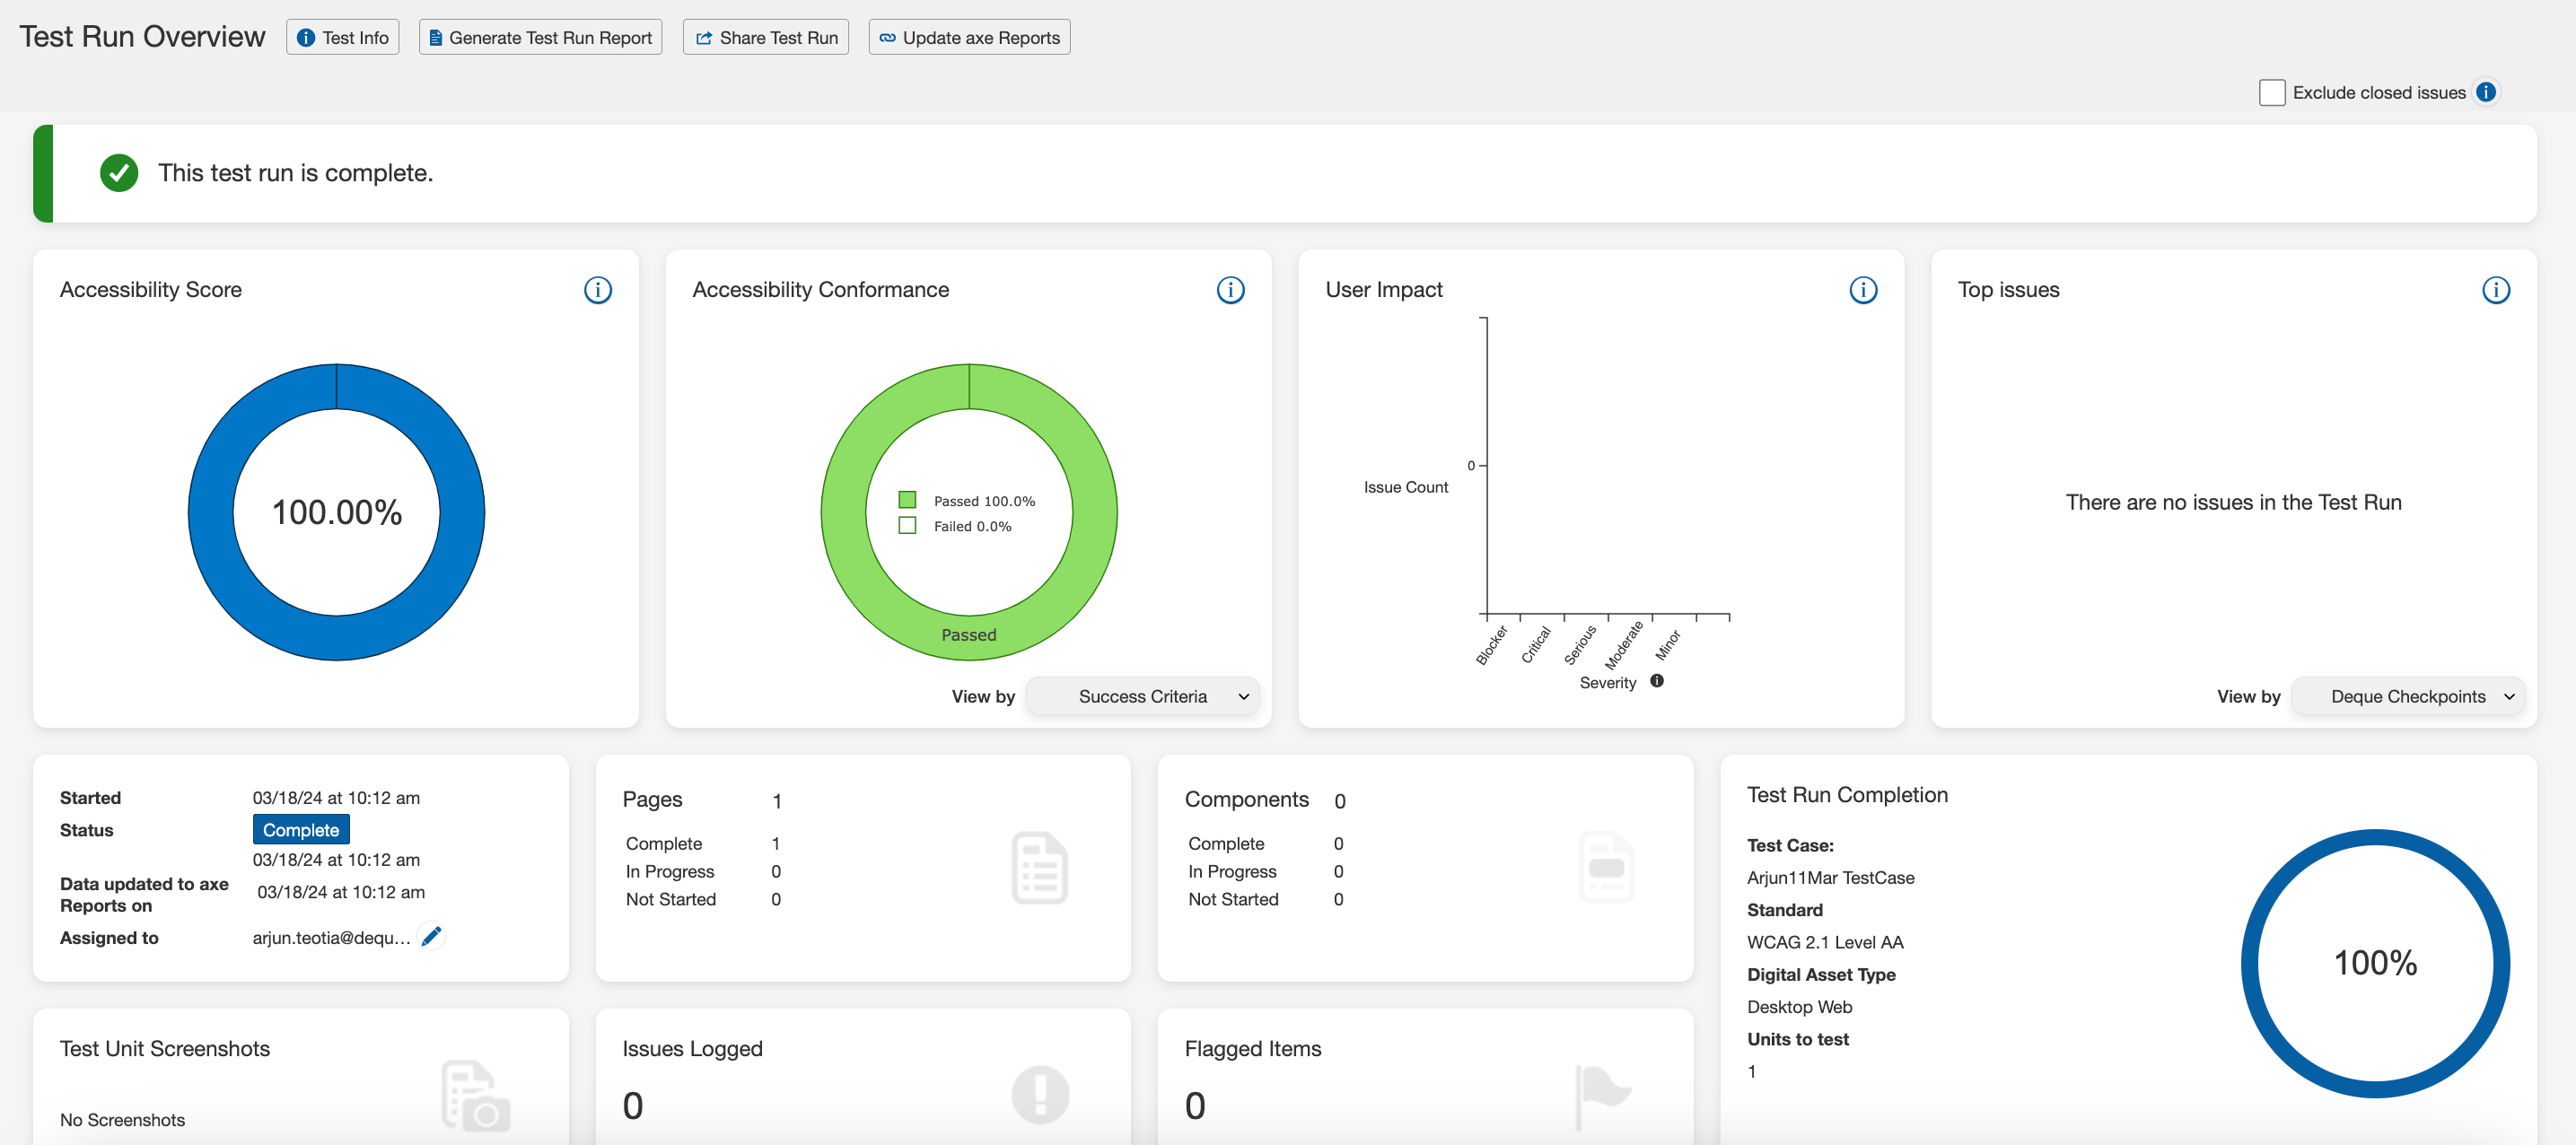
Task: Open the Test Info button
Action: pos(343,37)
